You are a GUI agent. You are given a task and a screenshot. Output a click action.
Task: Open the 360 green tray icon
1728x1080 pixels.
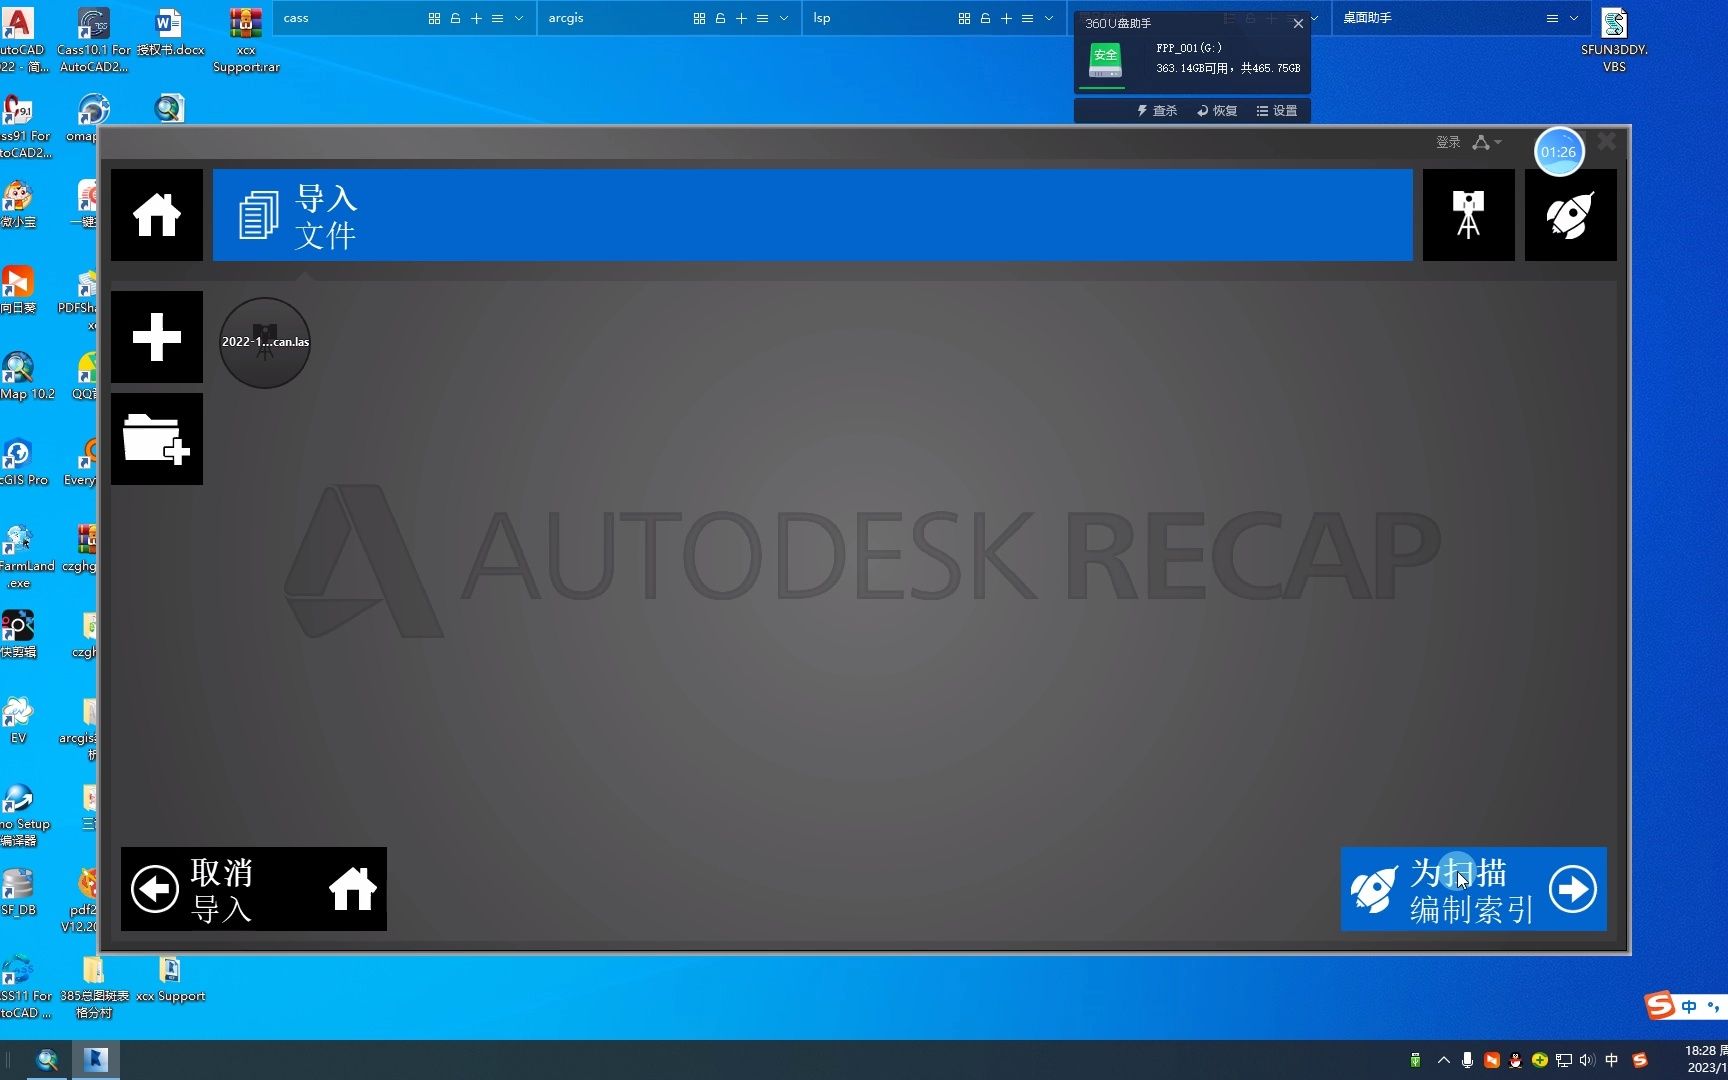pyautogui.click(x=1540, y=1060)
